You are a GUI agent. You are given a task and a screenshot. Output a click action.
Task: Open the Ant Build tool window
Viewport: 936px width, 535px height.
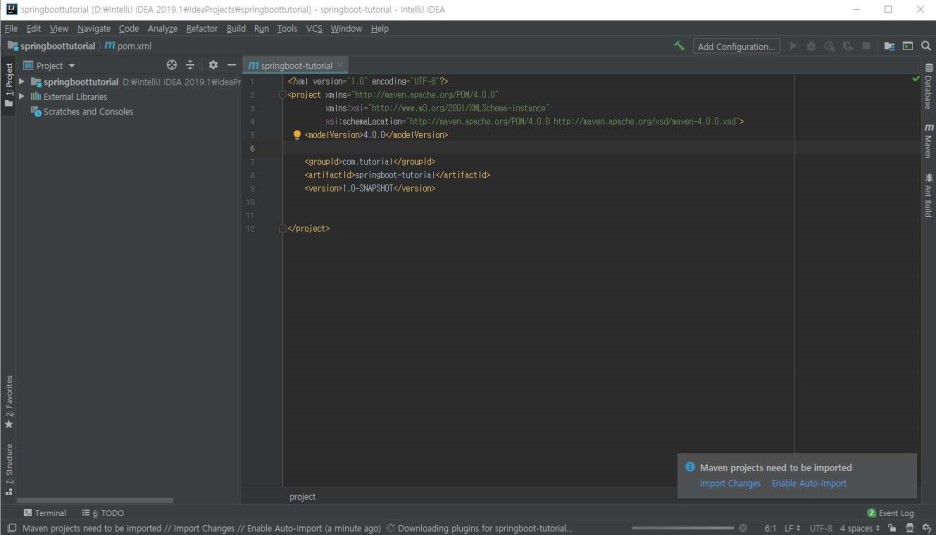pyautogui.click(x=928, y=195)
